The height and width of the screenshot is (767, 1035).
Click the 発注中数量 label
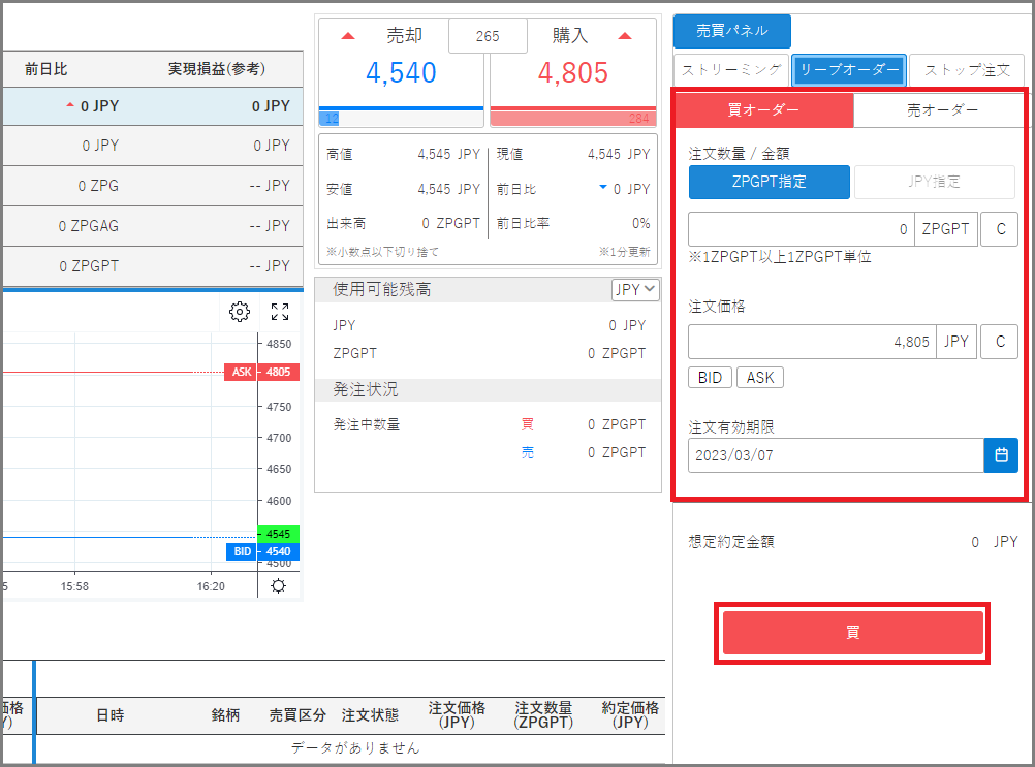coord(367,424)
